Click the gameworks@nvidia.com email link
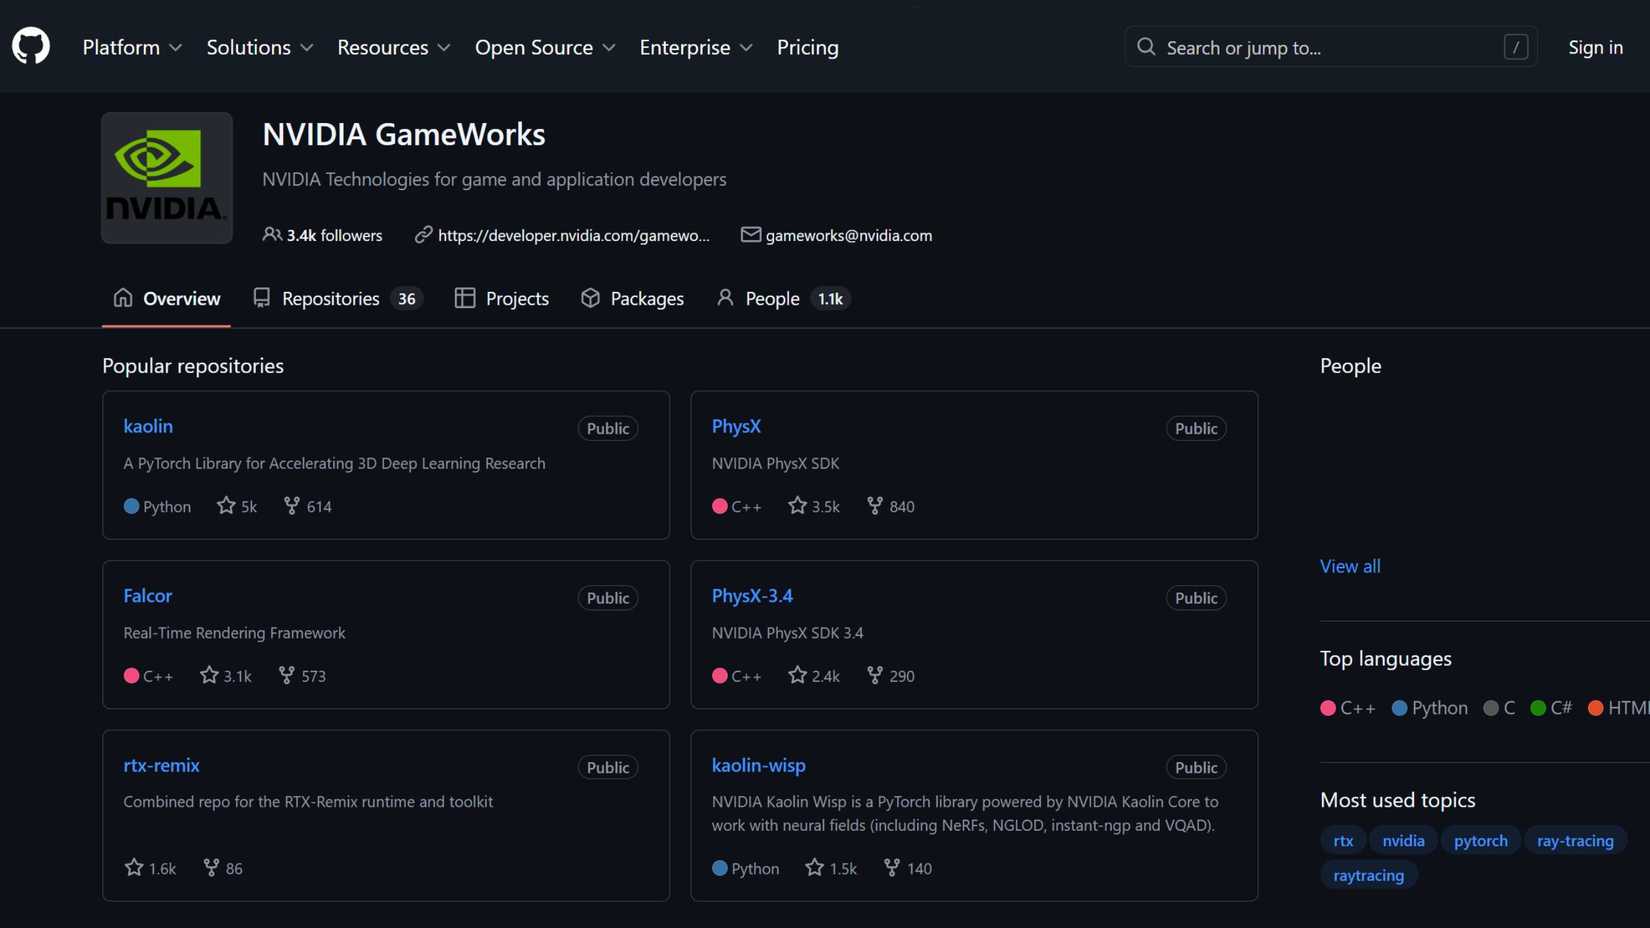Viewport: 1650px width, 928px height. tap(849, 235)
